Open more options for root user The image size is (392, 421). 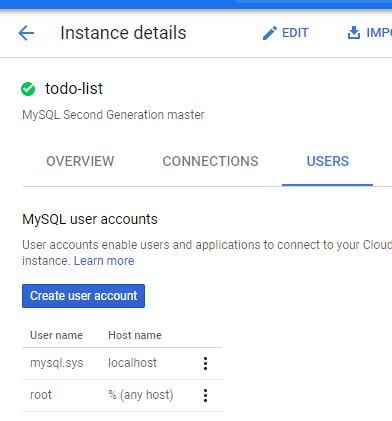(x=206, y=395)
